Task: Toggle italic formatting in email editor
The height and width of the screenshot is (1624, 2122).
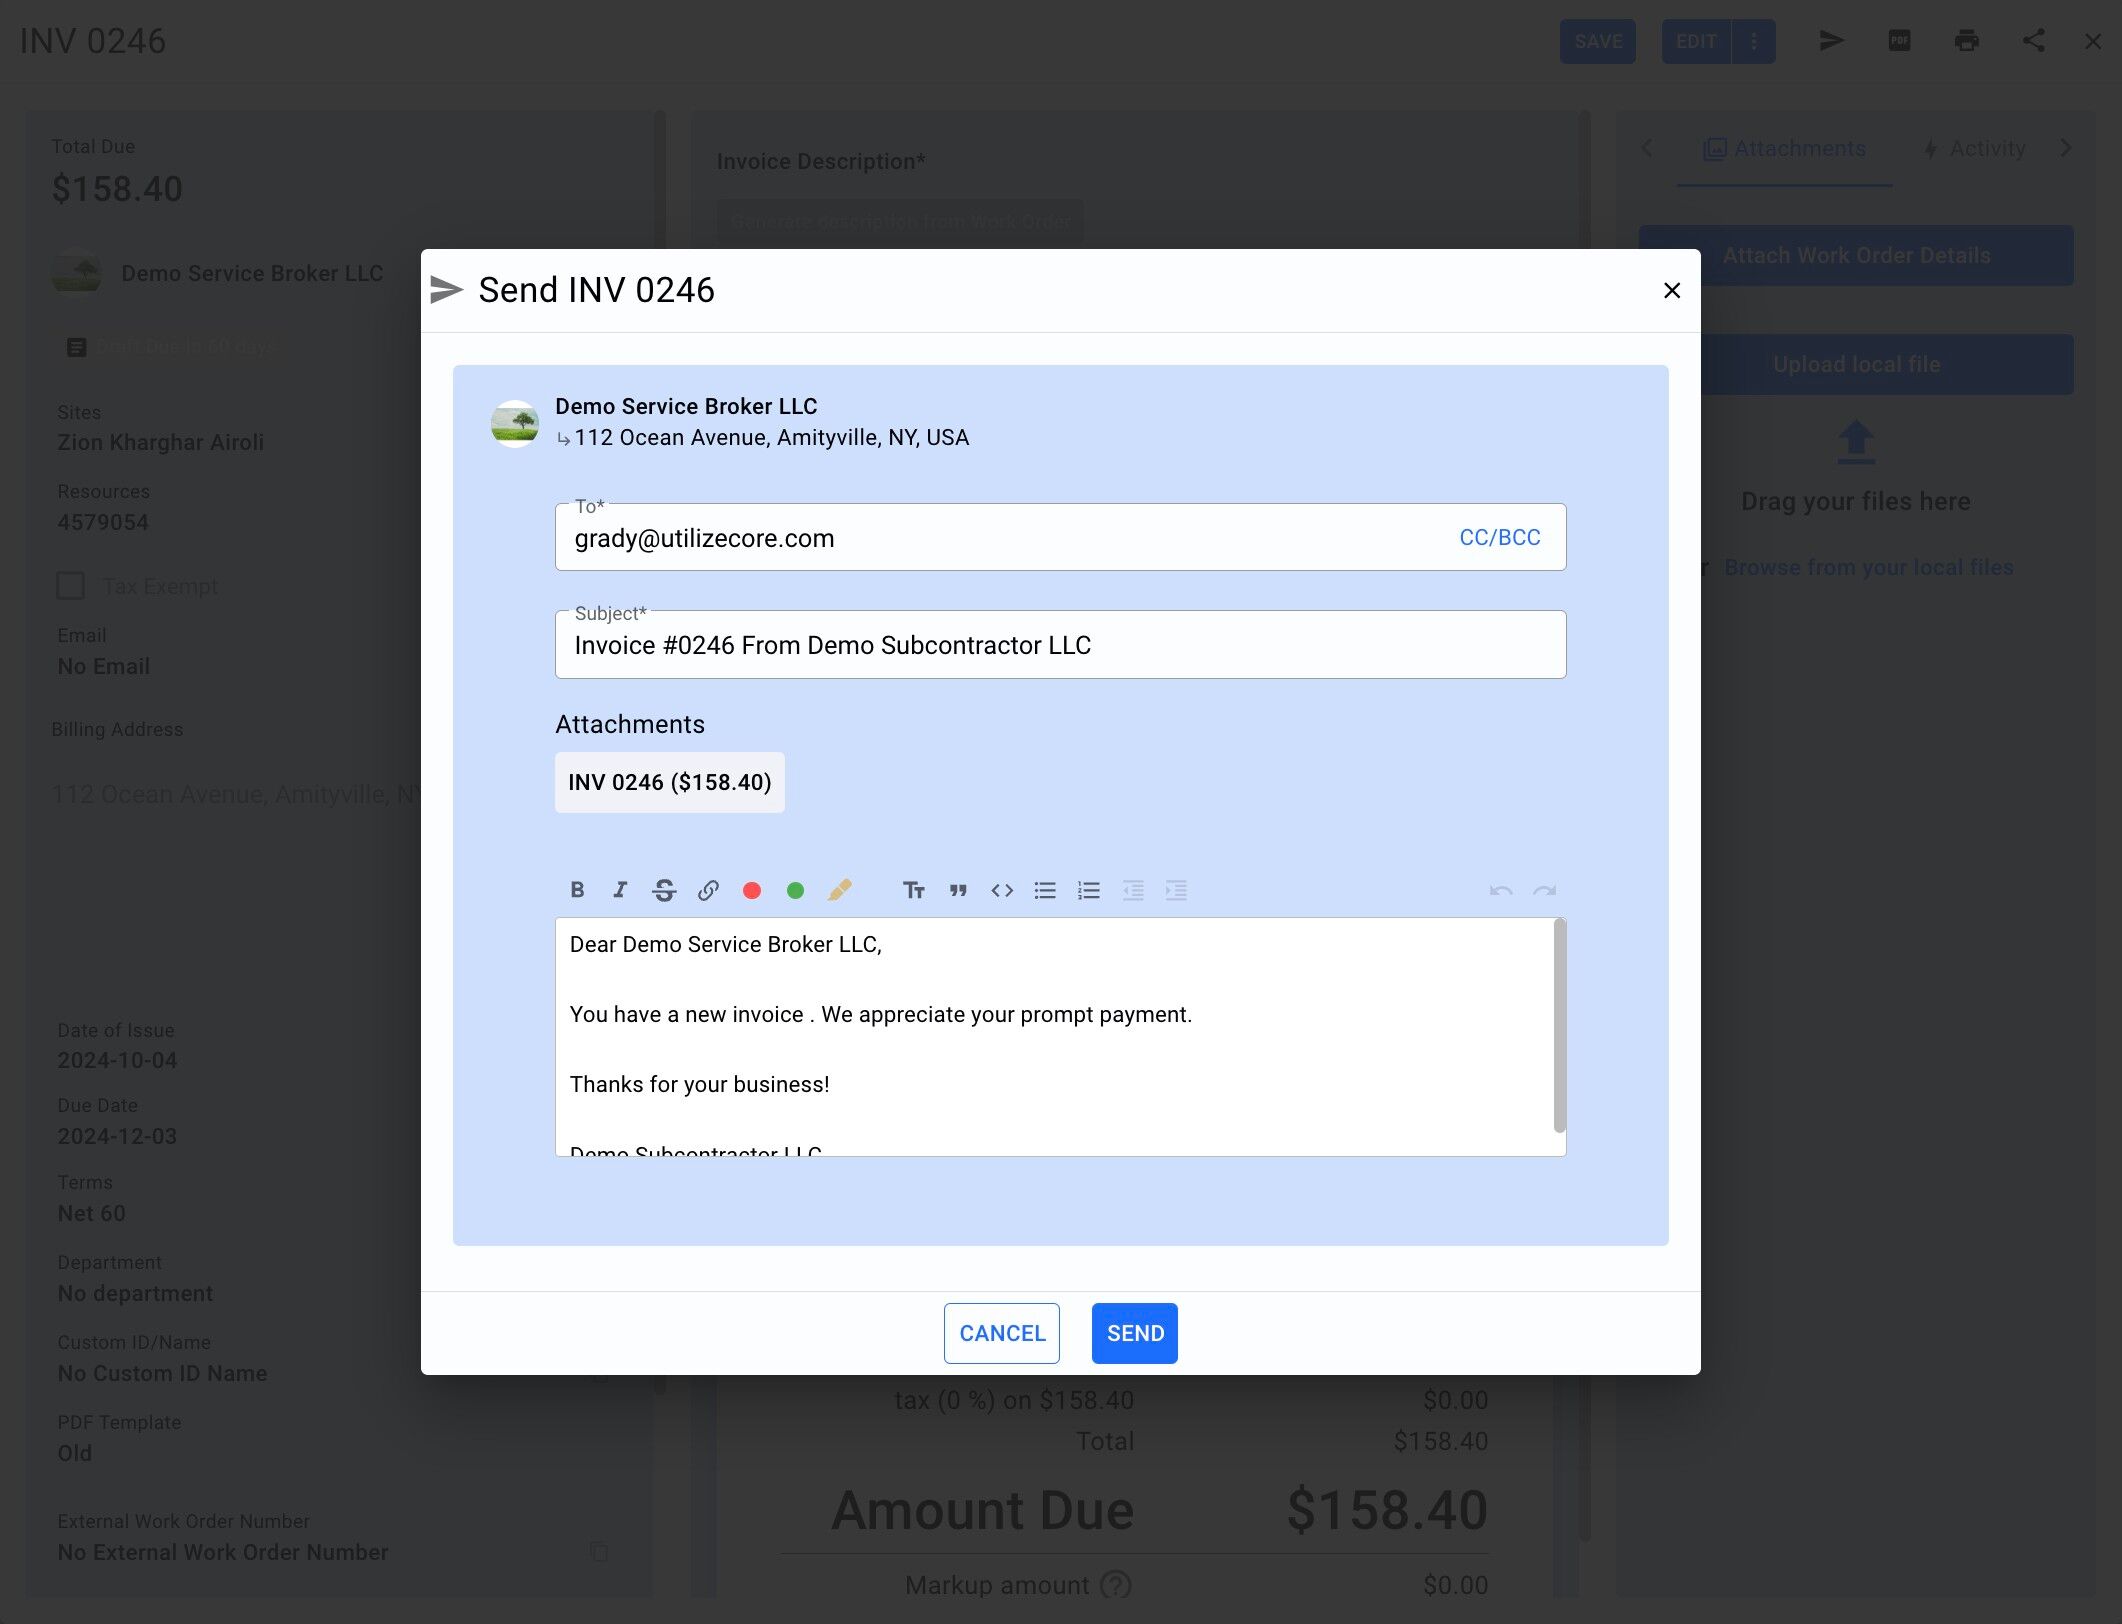Action: (x=620, y=890)
